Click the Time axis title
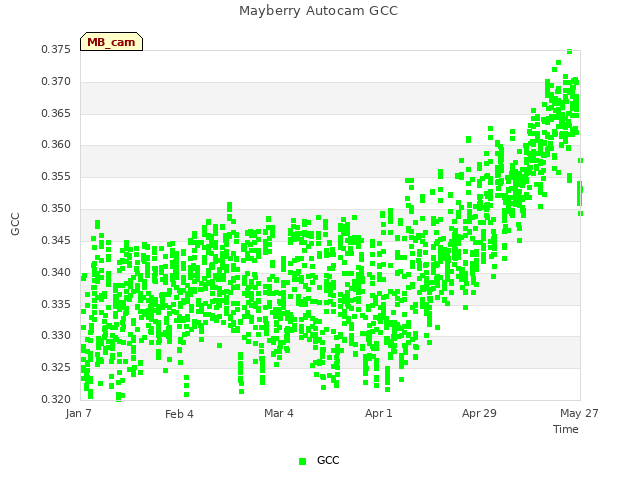The width and height of the screenshot is (640, 480). pyautogui.click(x=566, y=429)
